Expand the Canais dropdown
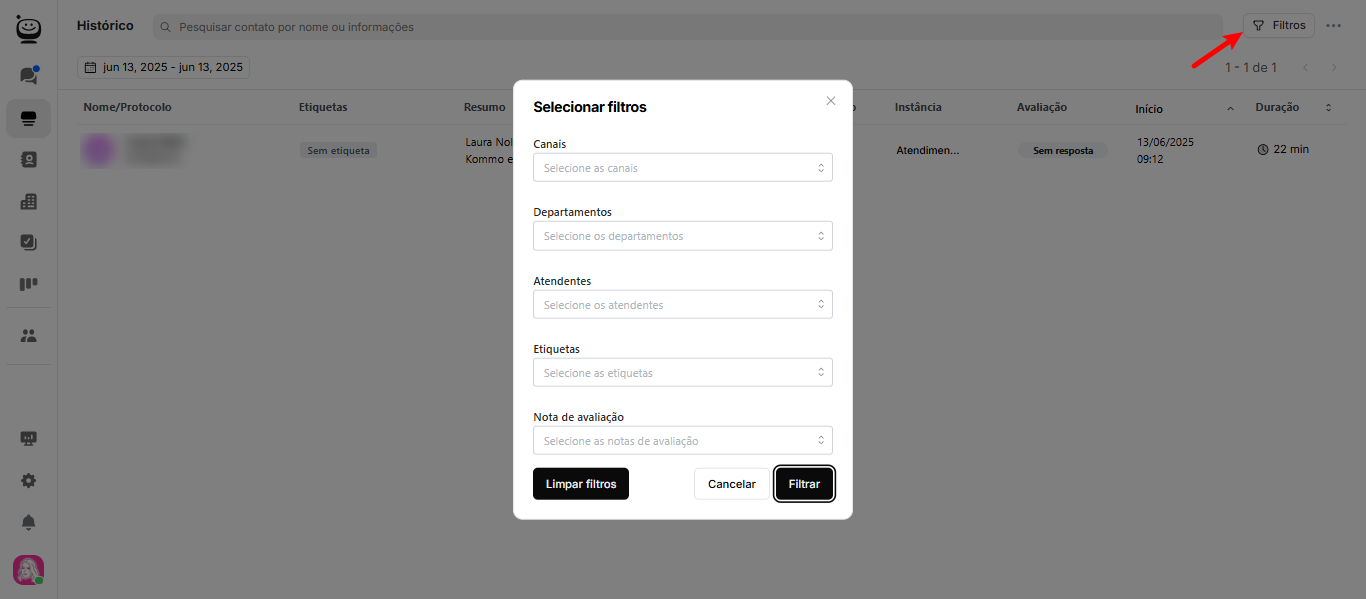This screenshot has width=1366, height=599. (682, 168)
